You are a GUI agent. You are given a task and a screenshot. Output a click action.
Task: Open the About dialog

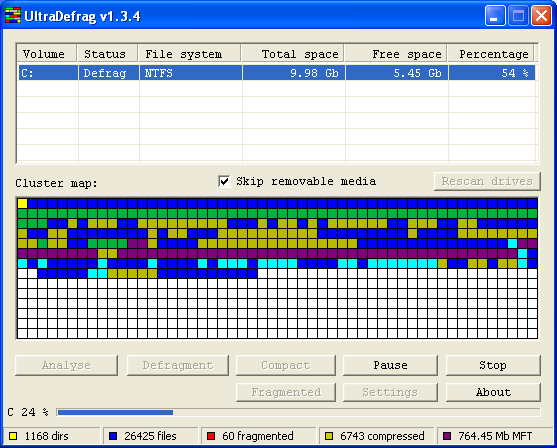tap(493, 392)
